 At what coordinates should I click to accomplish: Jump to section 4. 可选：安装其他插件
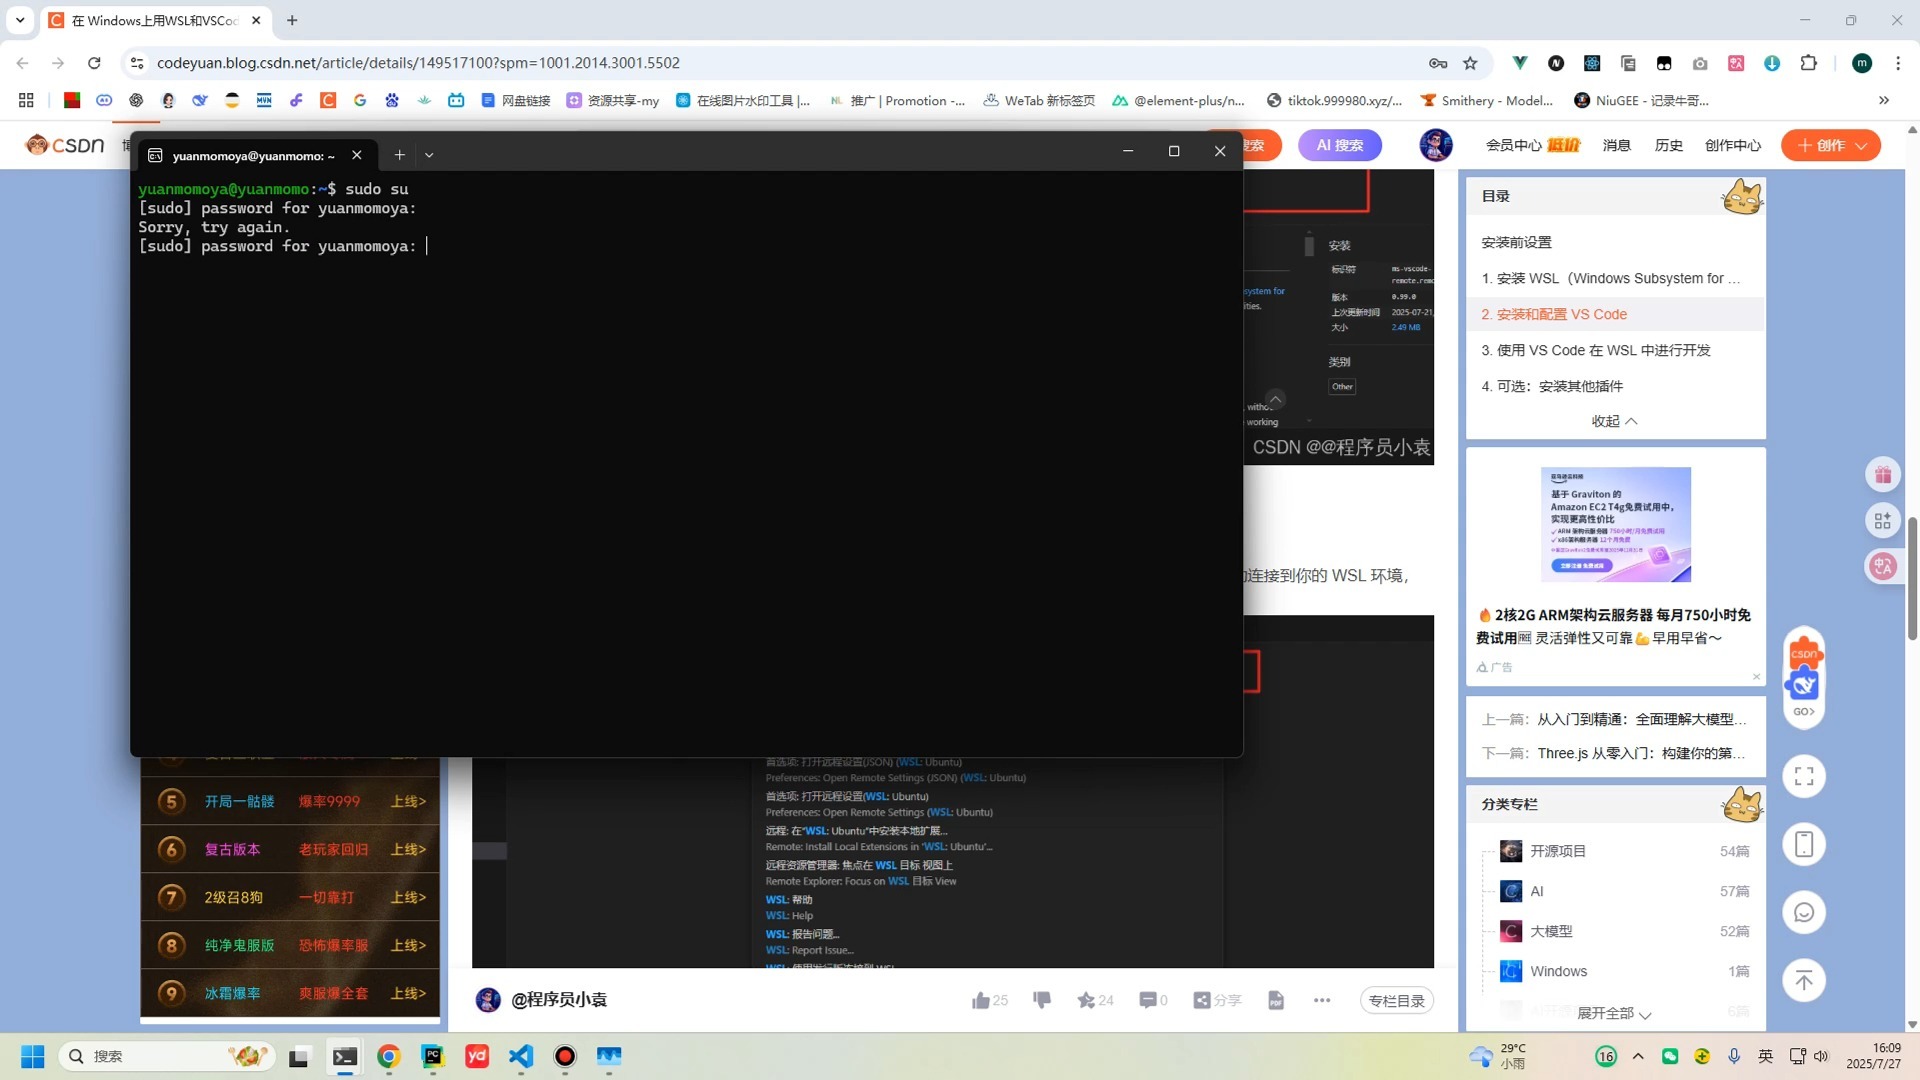1552,386
